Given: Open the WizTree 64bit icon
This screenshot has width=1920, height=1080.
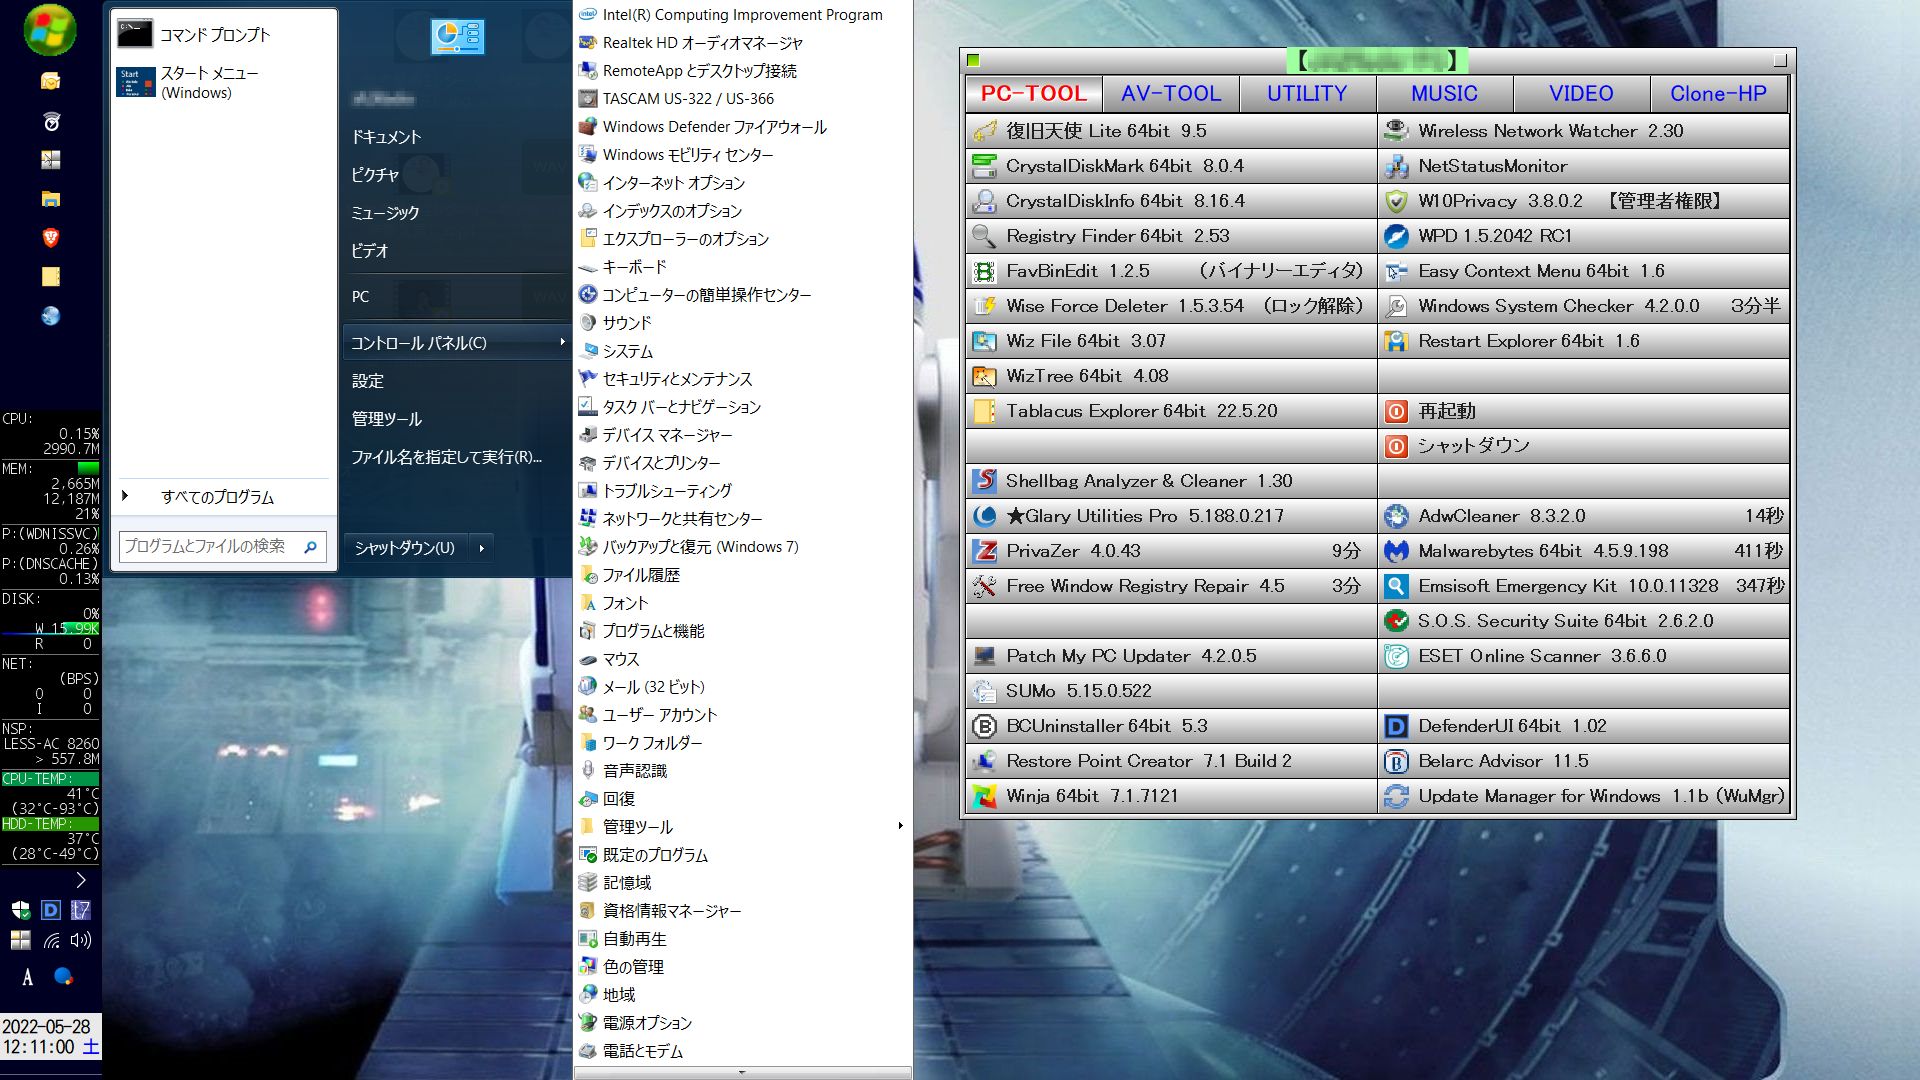Looking at the screenshot, I should pos(985,376).
